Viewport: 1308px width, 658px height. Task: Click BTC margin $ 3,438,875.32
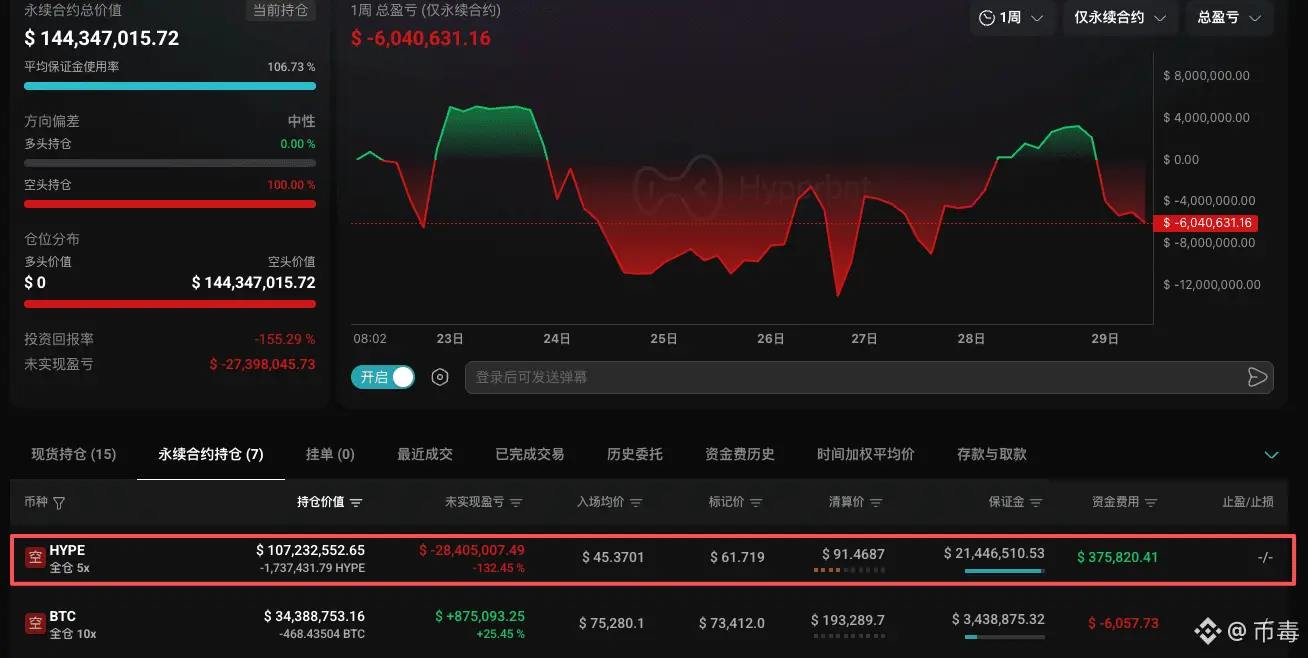point(998,619)
